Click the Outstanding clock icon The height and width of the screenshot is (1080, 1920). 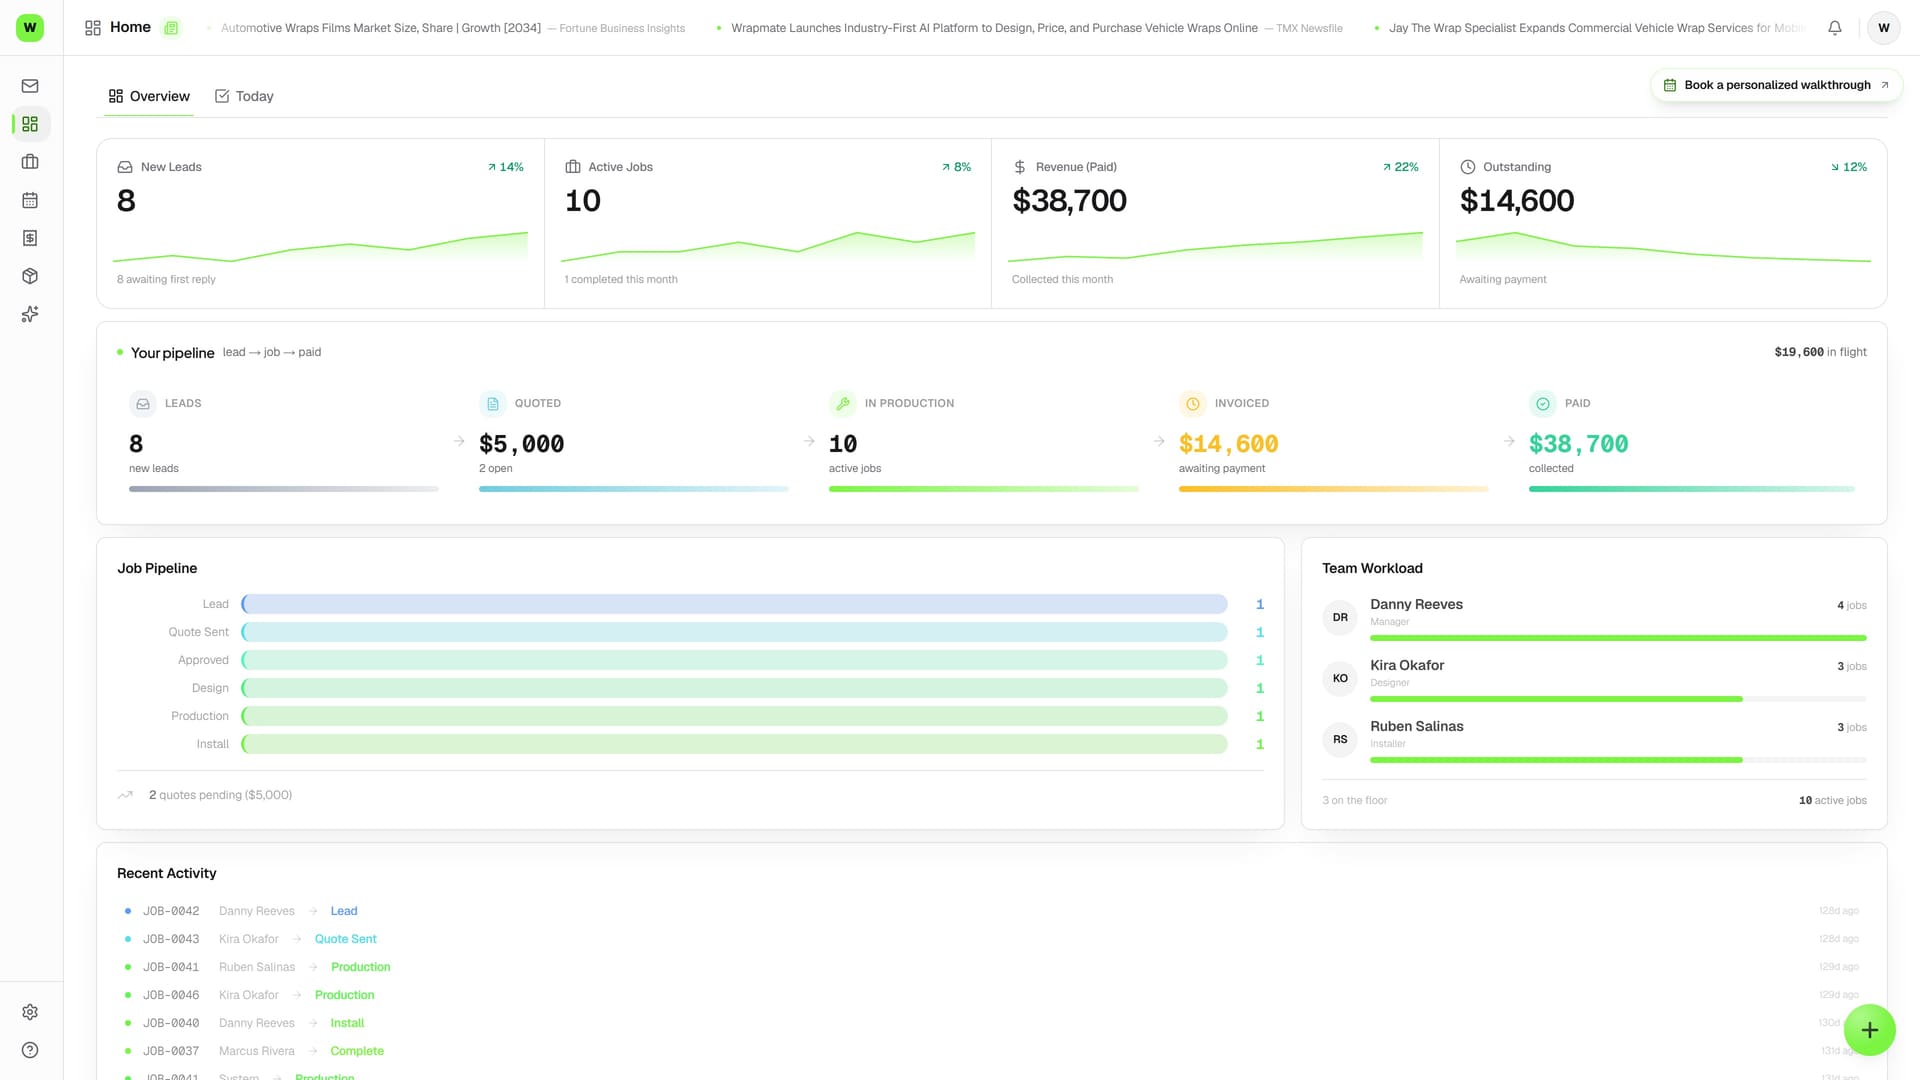1467,167
